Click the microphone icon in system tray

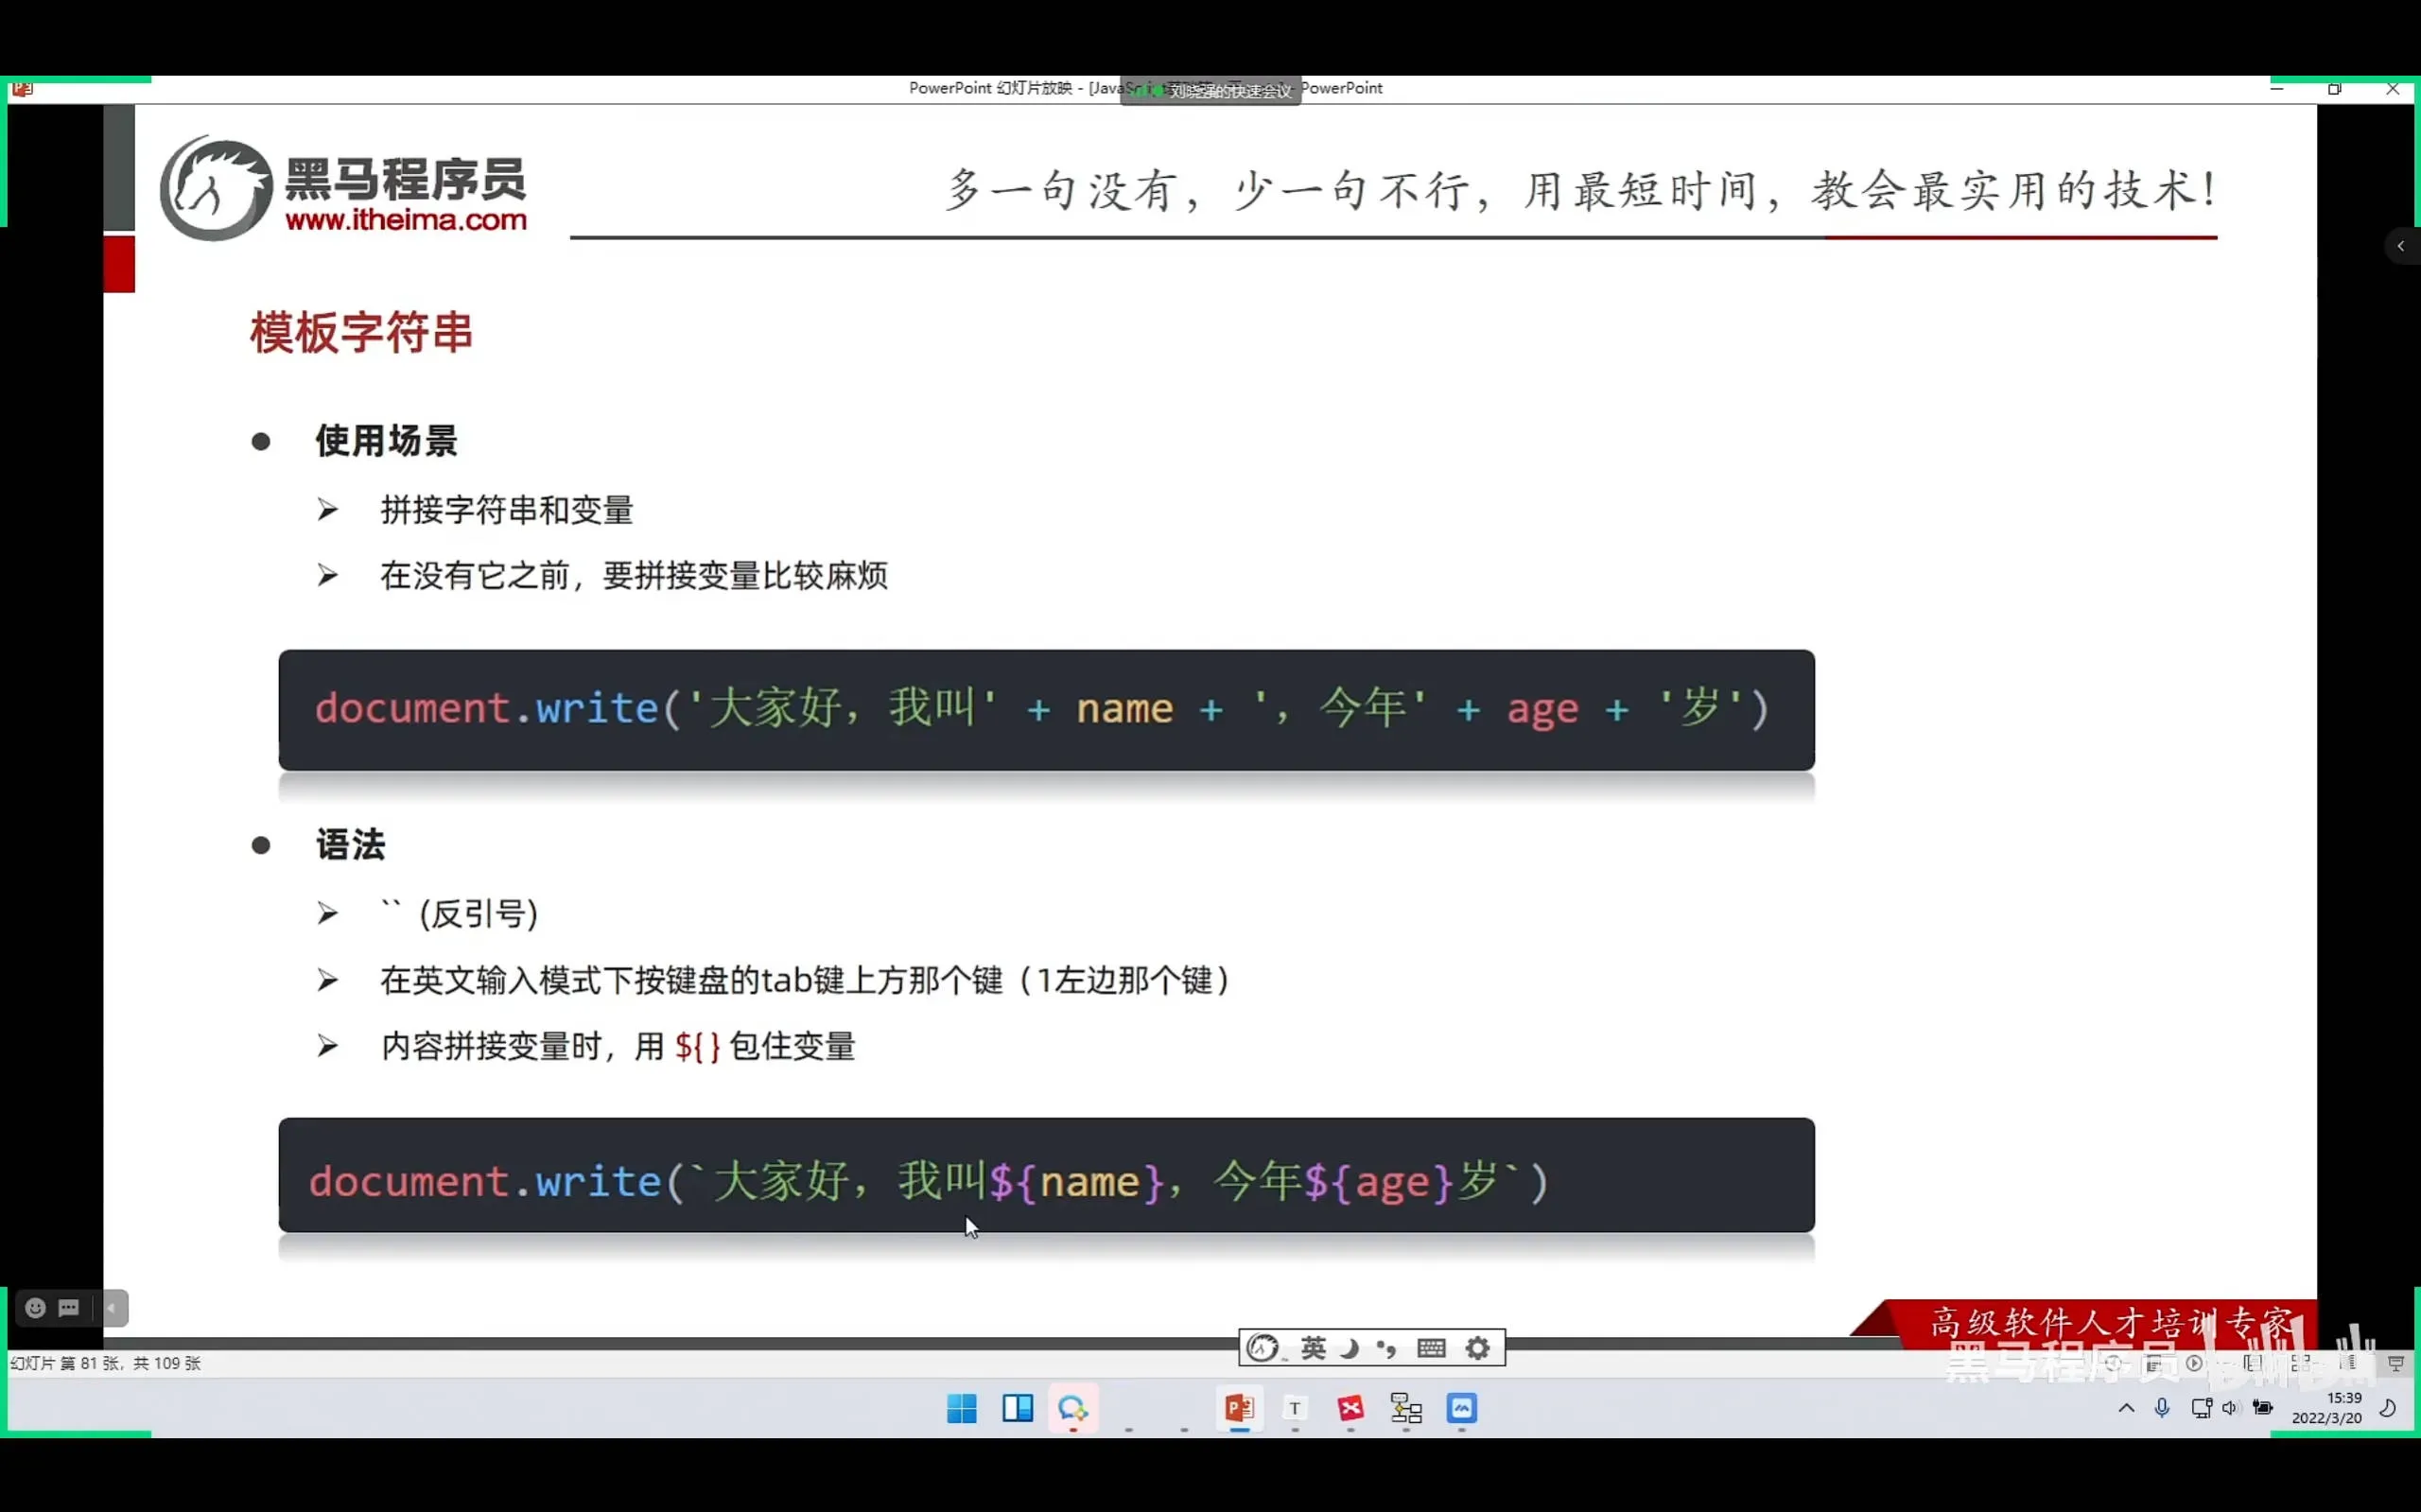point(2162,1408)
